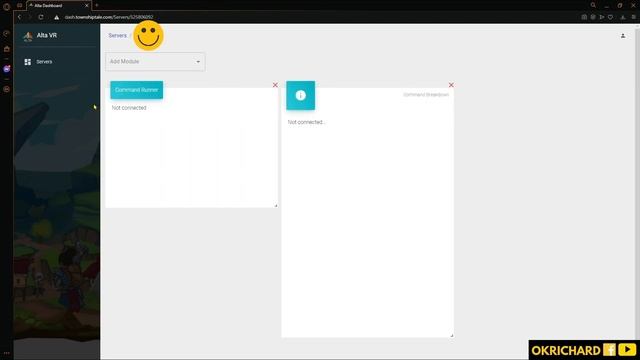Click the security warning triangle icon
The image size is (640, 360).
56,17
